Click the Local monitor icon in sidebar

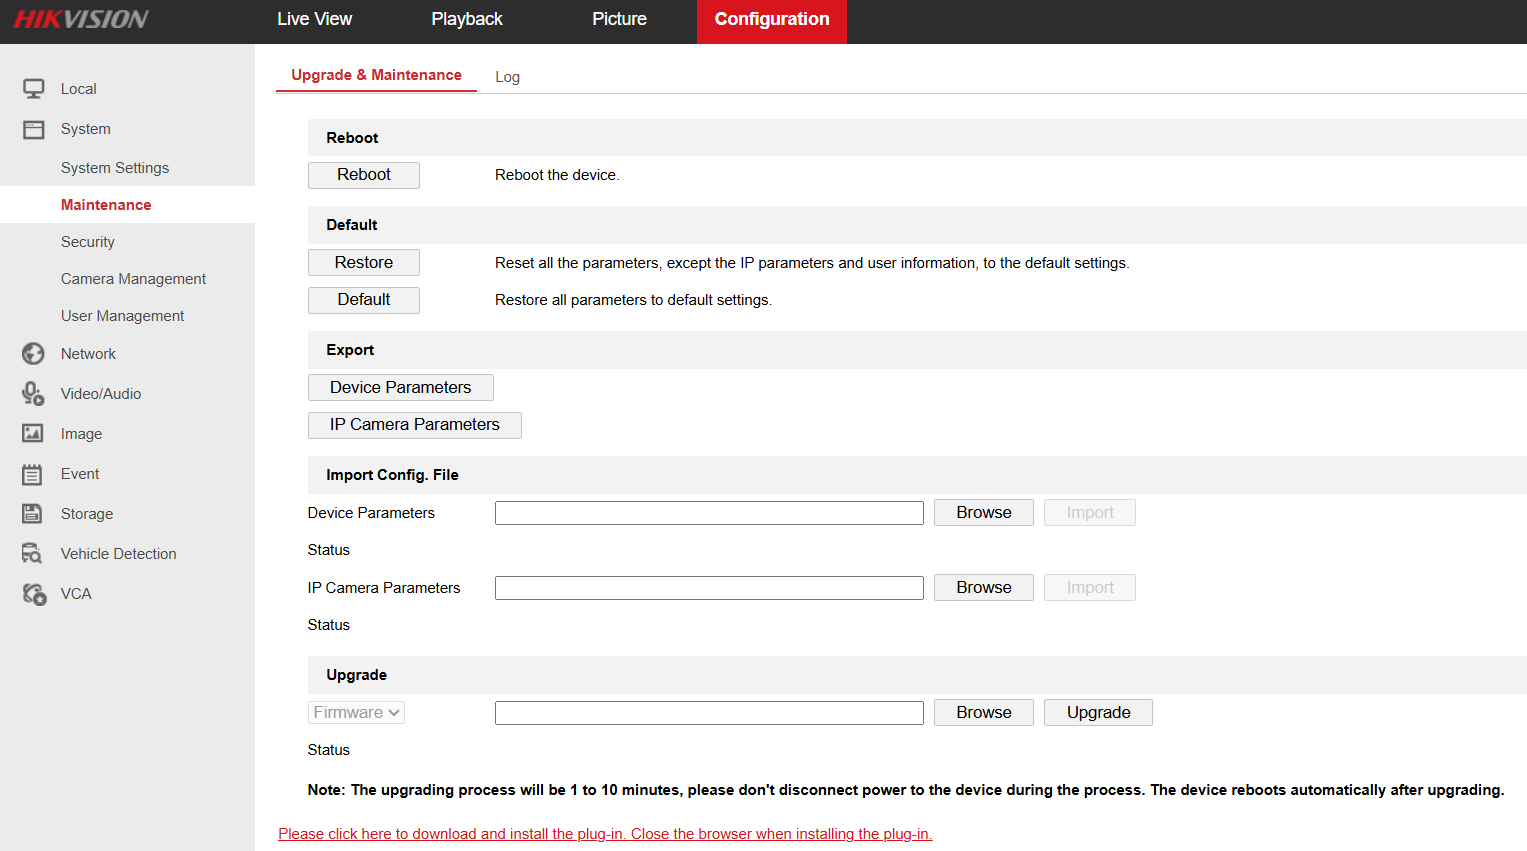34,89
